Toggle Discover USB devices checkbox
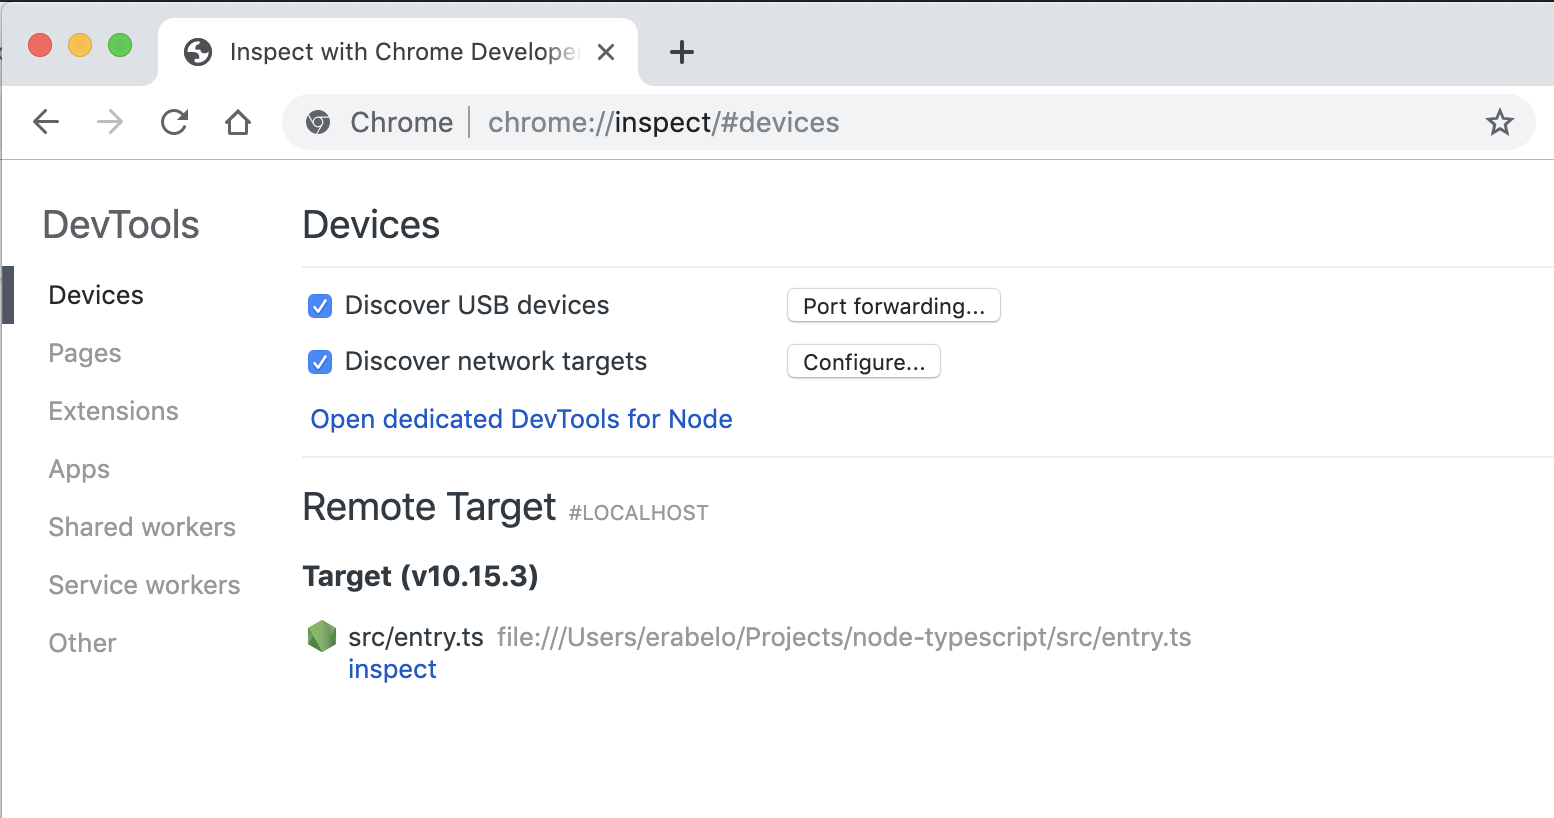Image resolution: width=1554 pixels, height=818 pixels. coord(320,306)
